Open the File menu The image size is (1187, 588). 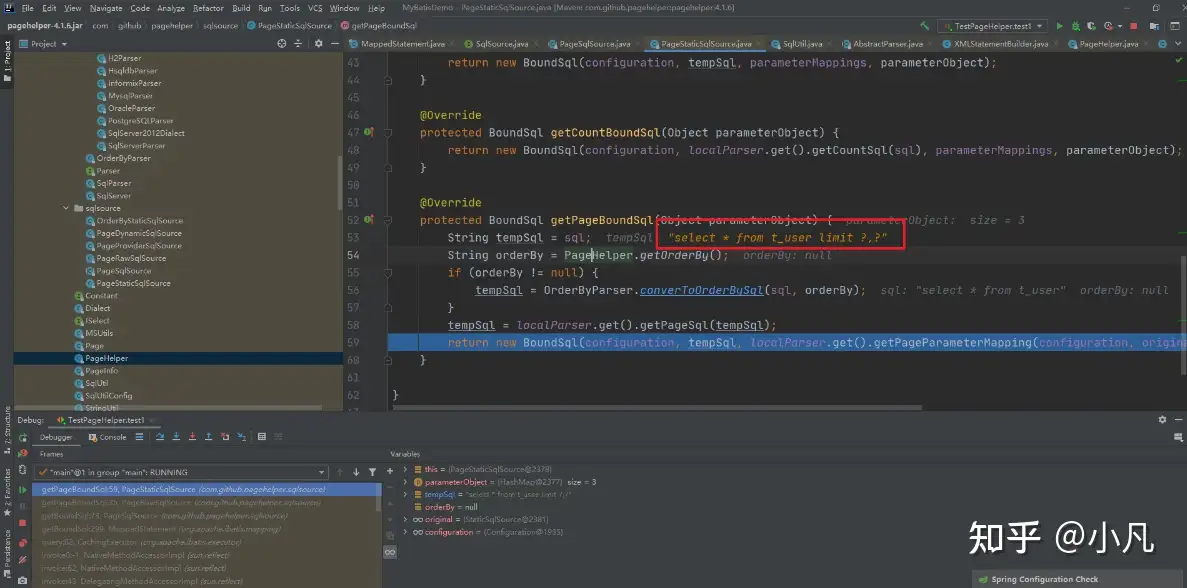[27, 8]
